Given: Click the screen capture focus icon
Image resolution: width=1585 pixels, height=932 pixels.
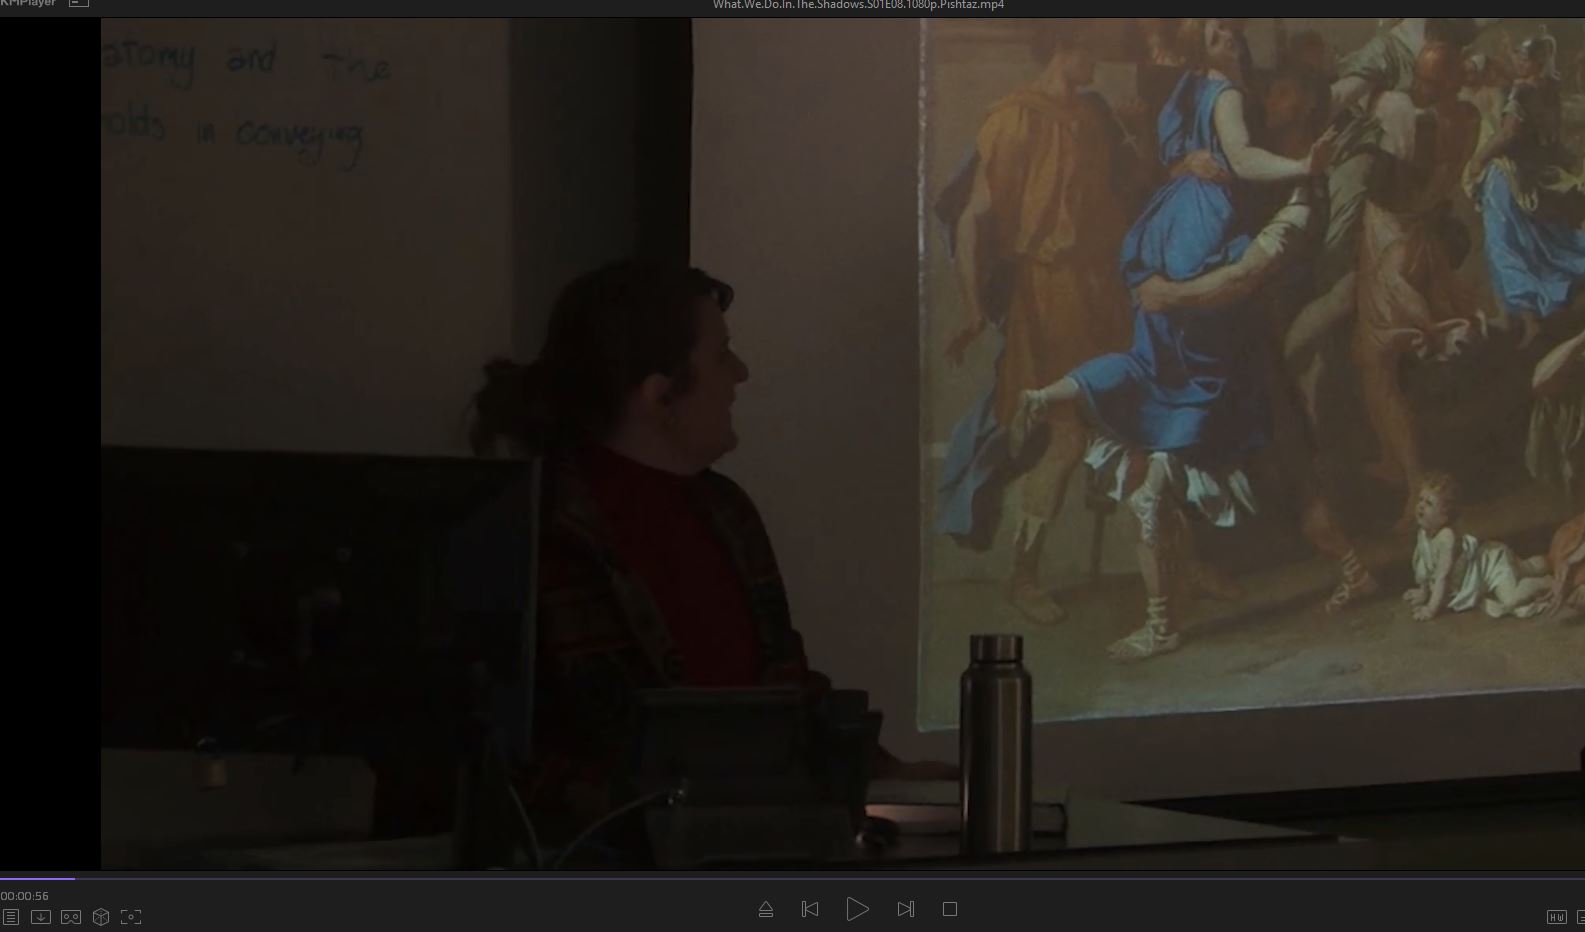Looking at the screenshot, I should pos(131,916).
